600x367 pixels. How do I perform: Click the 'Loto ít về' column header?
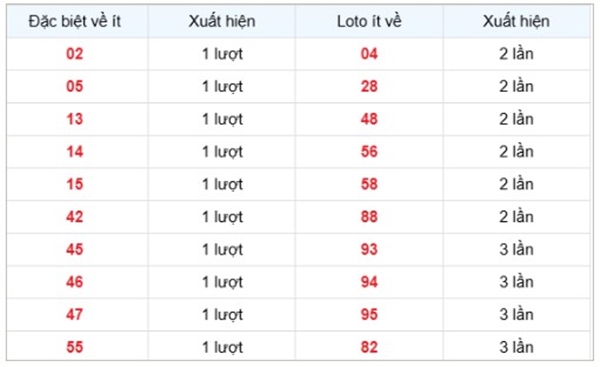click(x=369, y=21)
